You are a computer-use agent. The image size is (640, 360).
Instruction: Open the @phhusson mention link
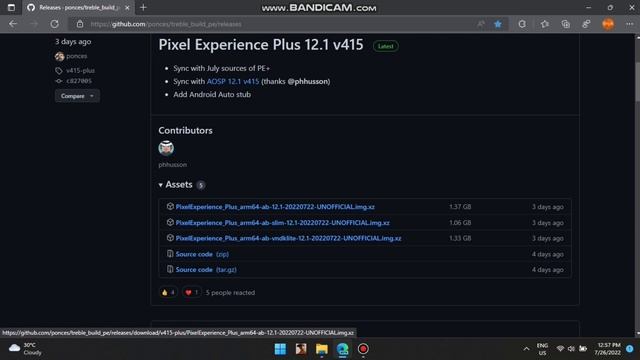click(308, 81)
